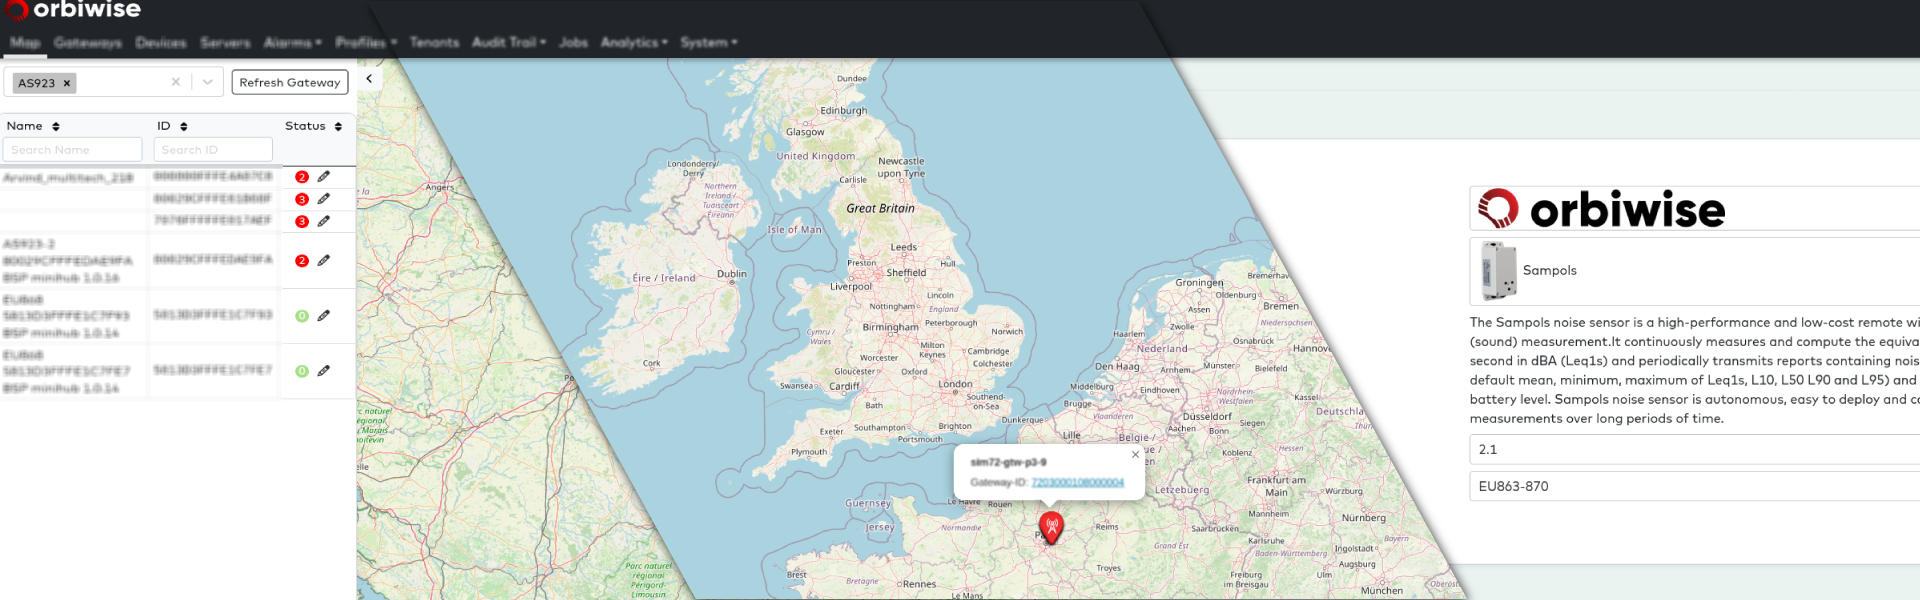
Task: Open the region filter dropdown arrow
Action: tap(208, 82)
